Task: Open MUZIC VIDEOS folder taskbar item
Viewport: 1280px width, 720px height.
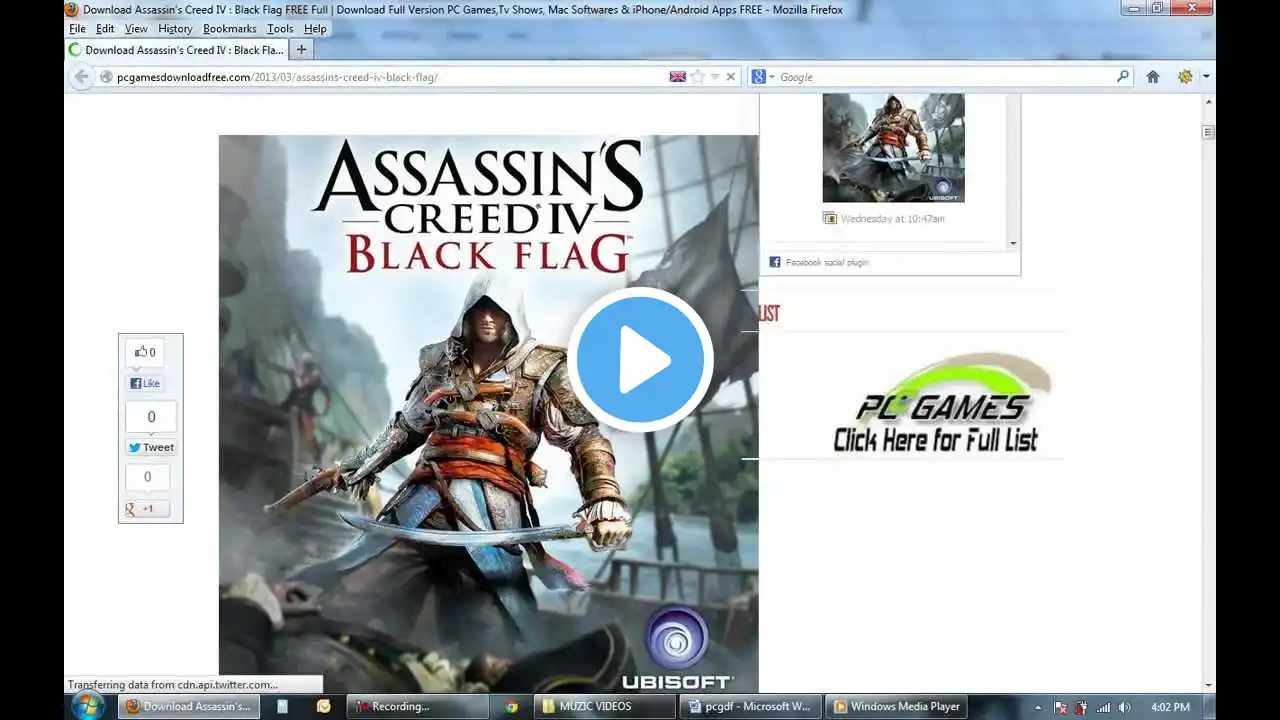Action: pyautogui.click(x=605, y=707)
